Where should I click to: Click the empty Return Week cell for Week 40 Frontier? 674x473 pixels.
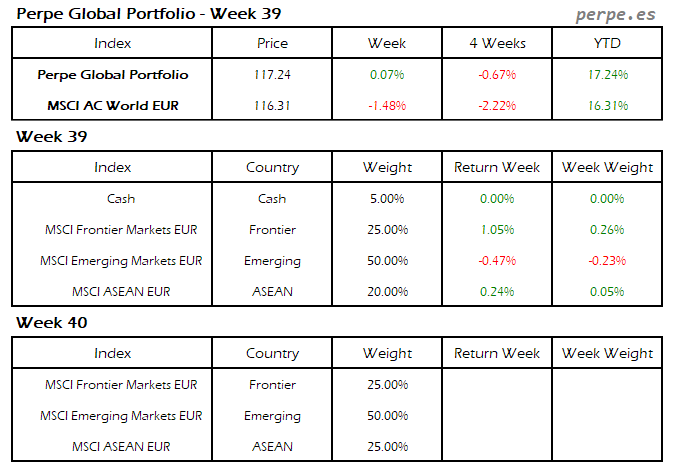(x=497, y=385)
